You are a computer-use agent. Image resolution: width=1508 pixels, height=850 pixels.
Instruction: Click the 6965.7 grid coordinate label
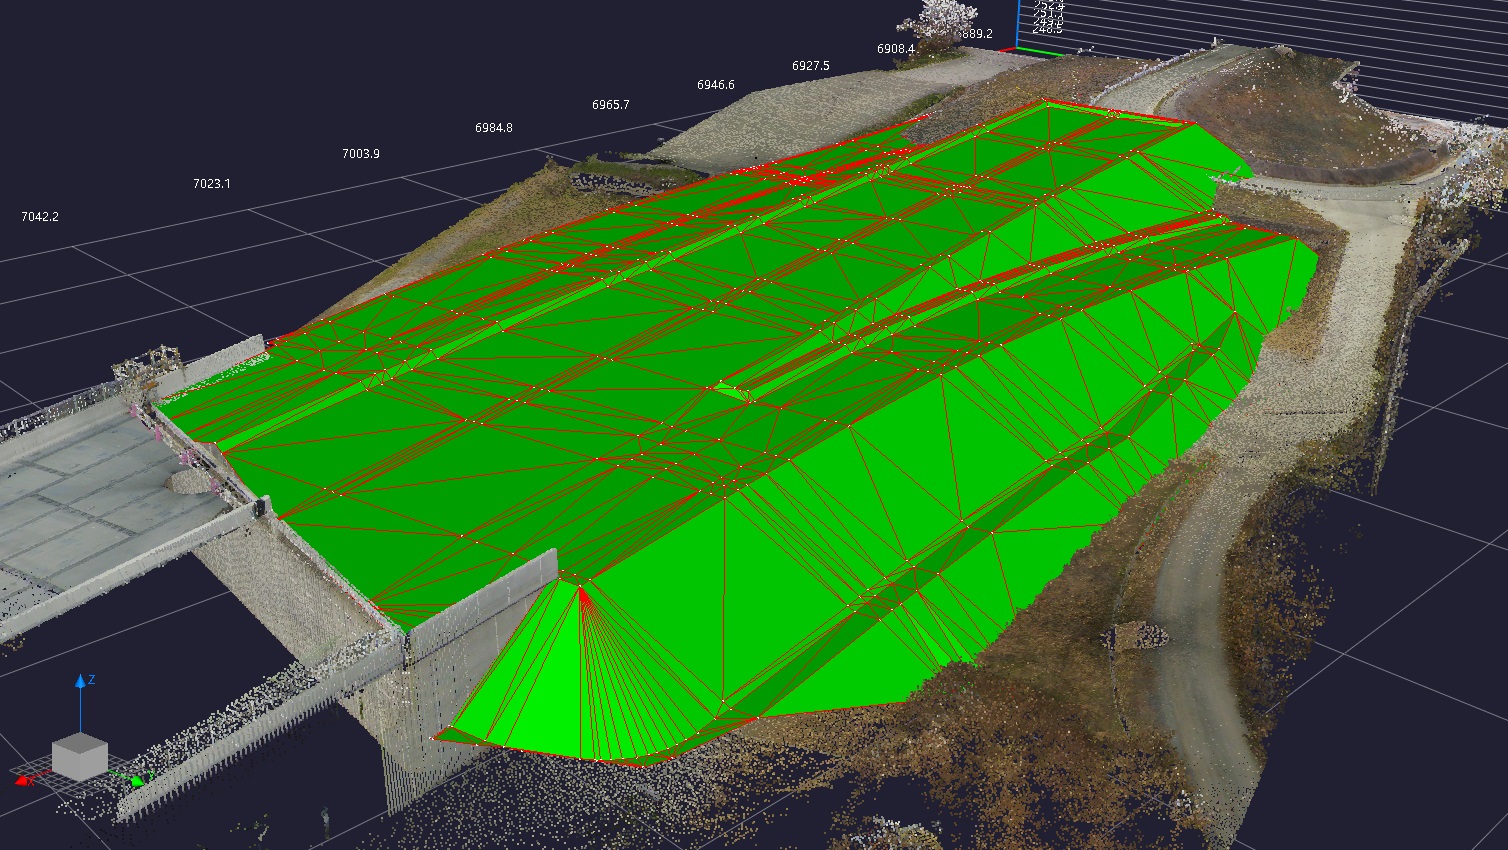point(610,105)
